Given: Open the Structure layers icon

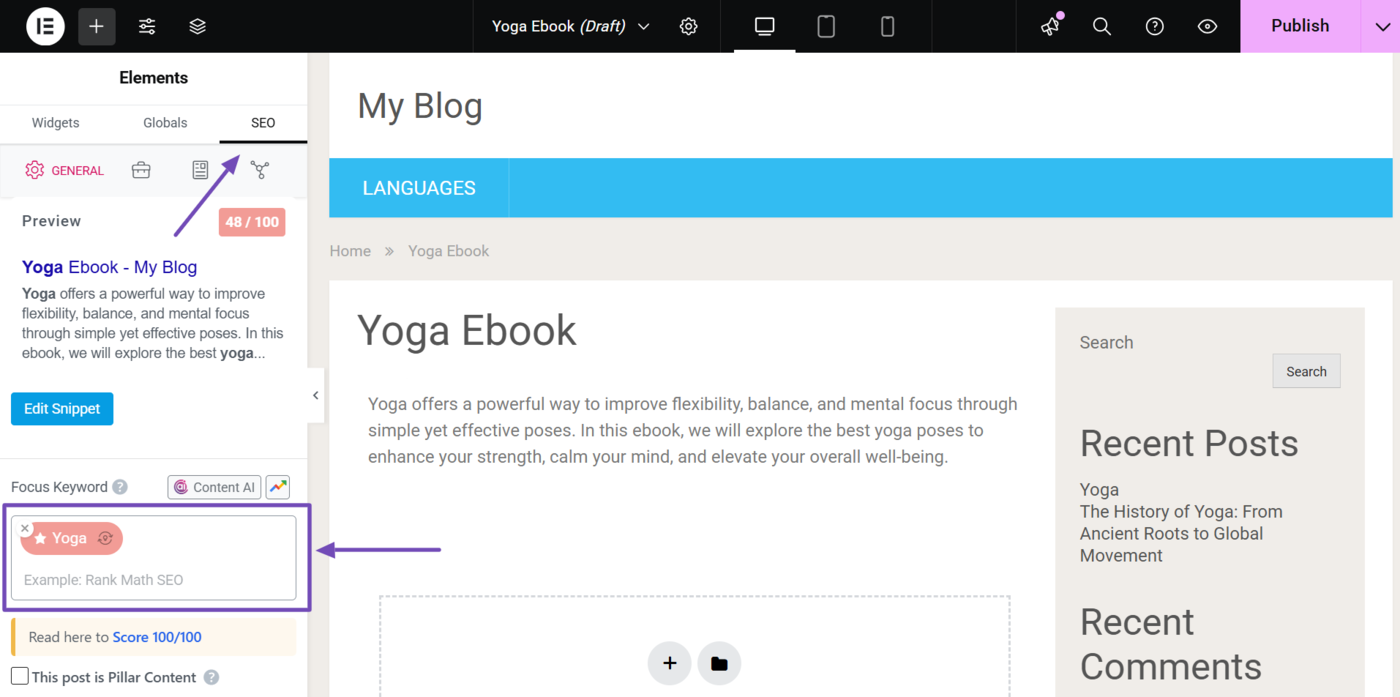Looking at the screenshot, I should point(198,26).
